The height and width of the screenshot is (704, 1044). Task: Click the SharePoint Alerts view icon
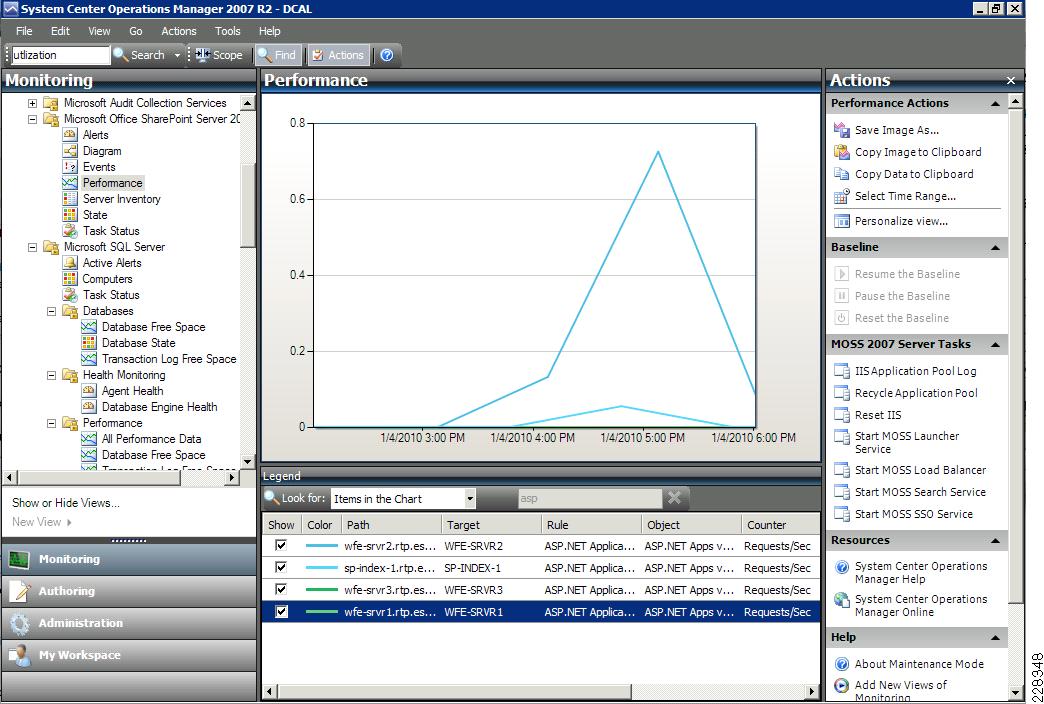[x=70, y=135]
